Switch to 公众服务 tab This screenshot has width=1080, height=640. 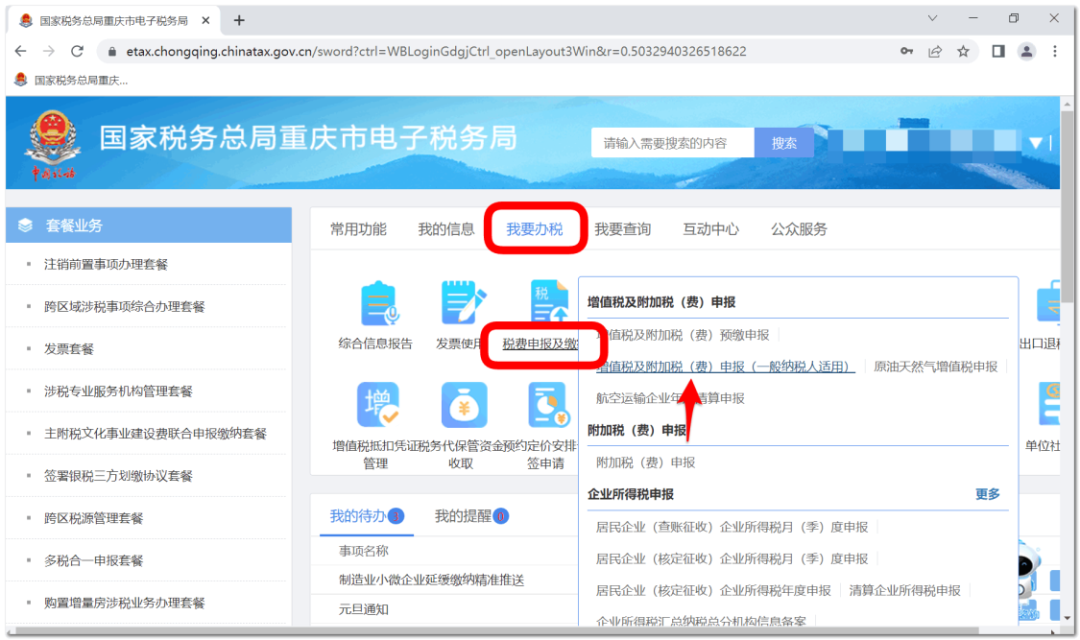coord(799,229)
